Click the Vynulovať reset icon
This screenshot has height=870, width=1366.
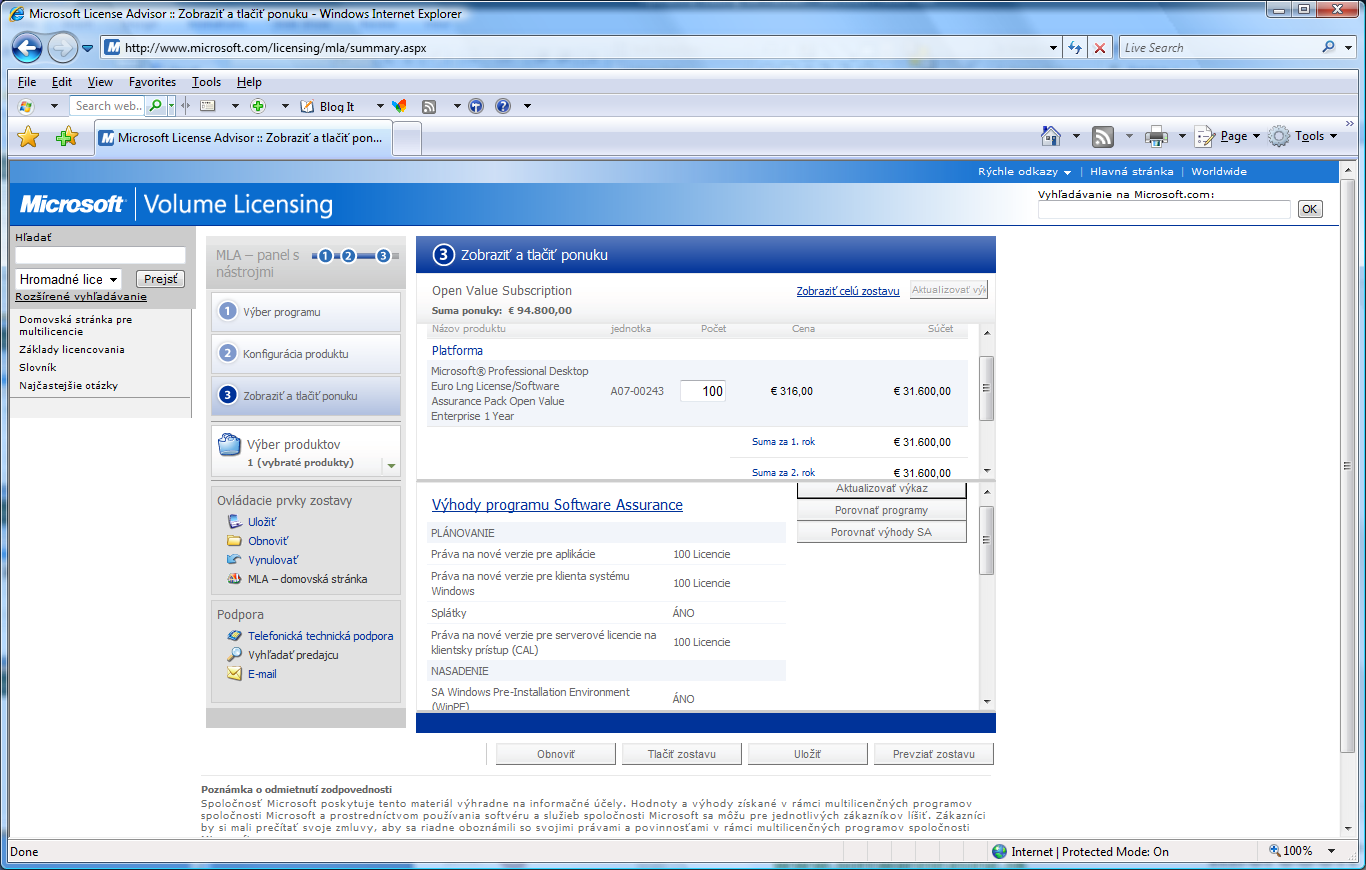(234, 560)
